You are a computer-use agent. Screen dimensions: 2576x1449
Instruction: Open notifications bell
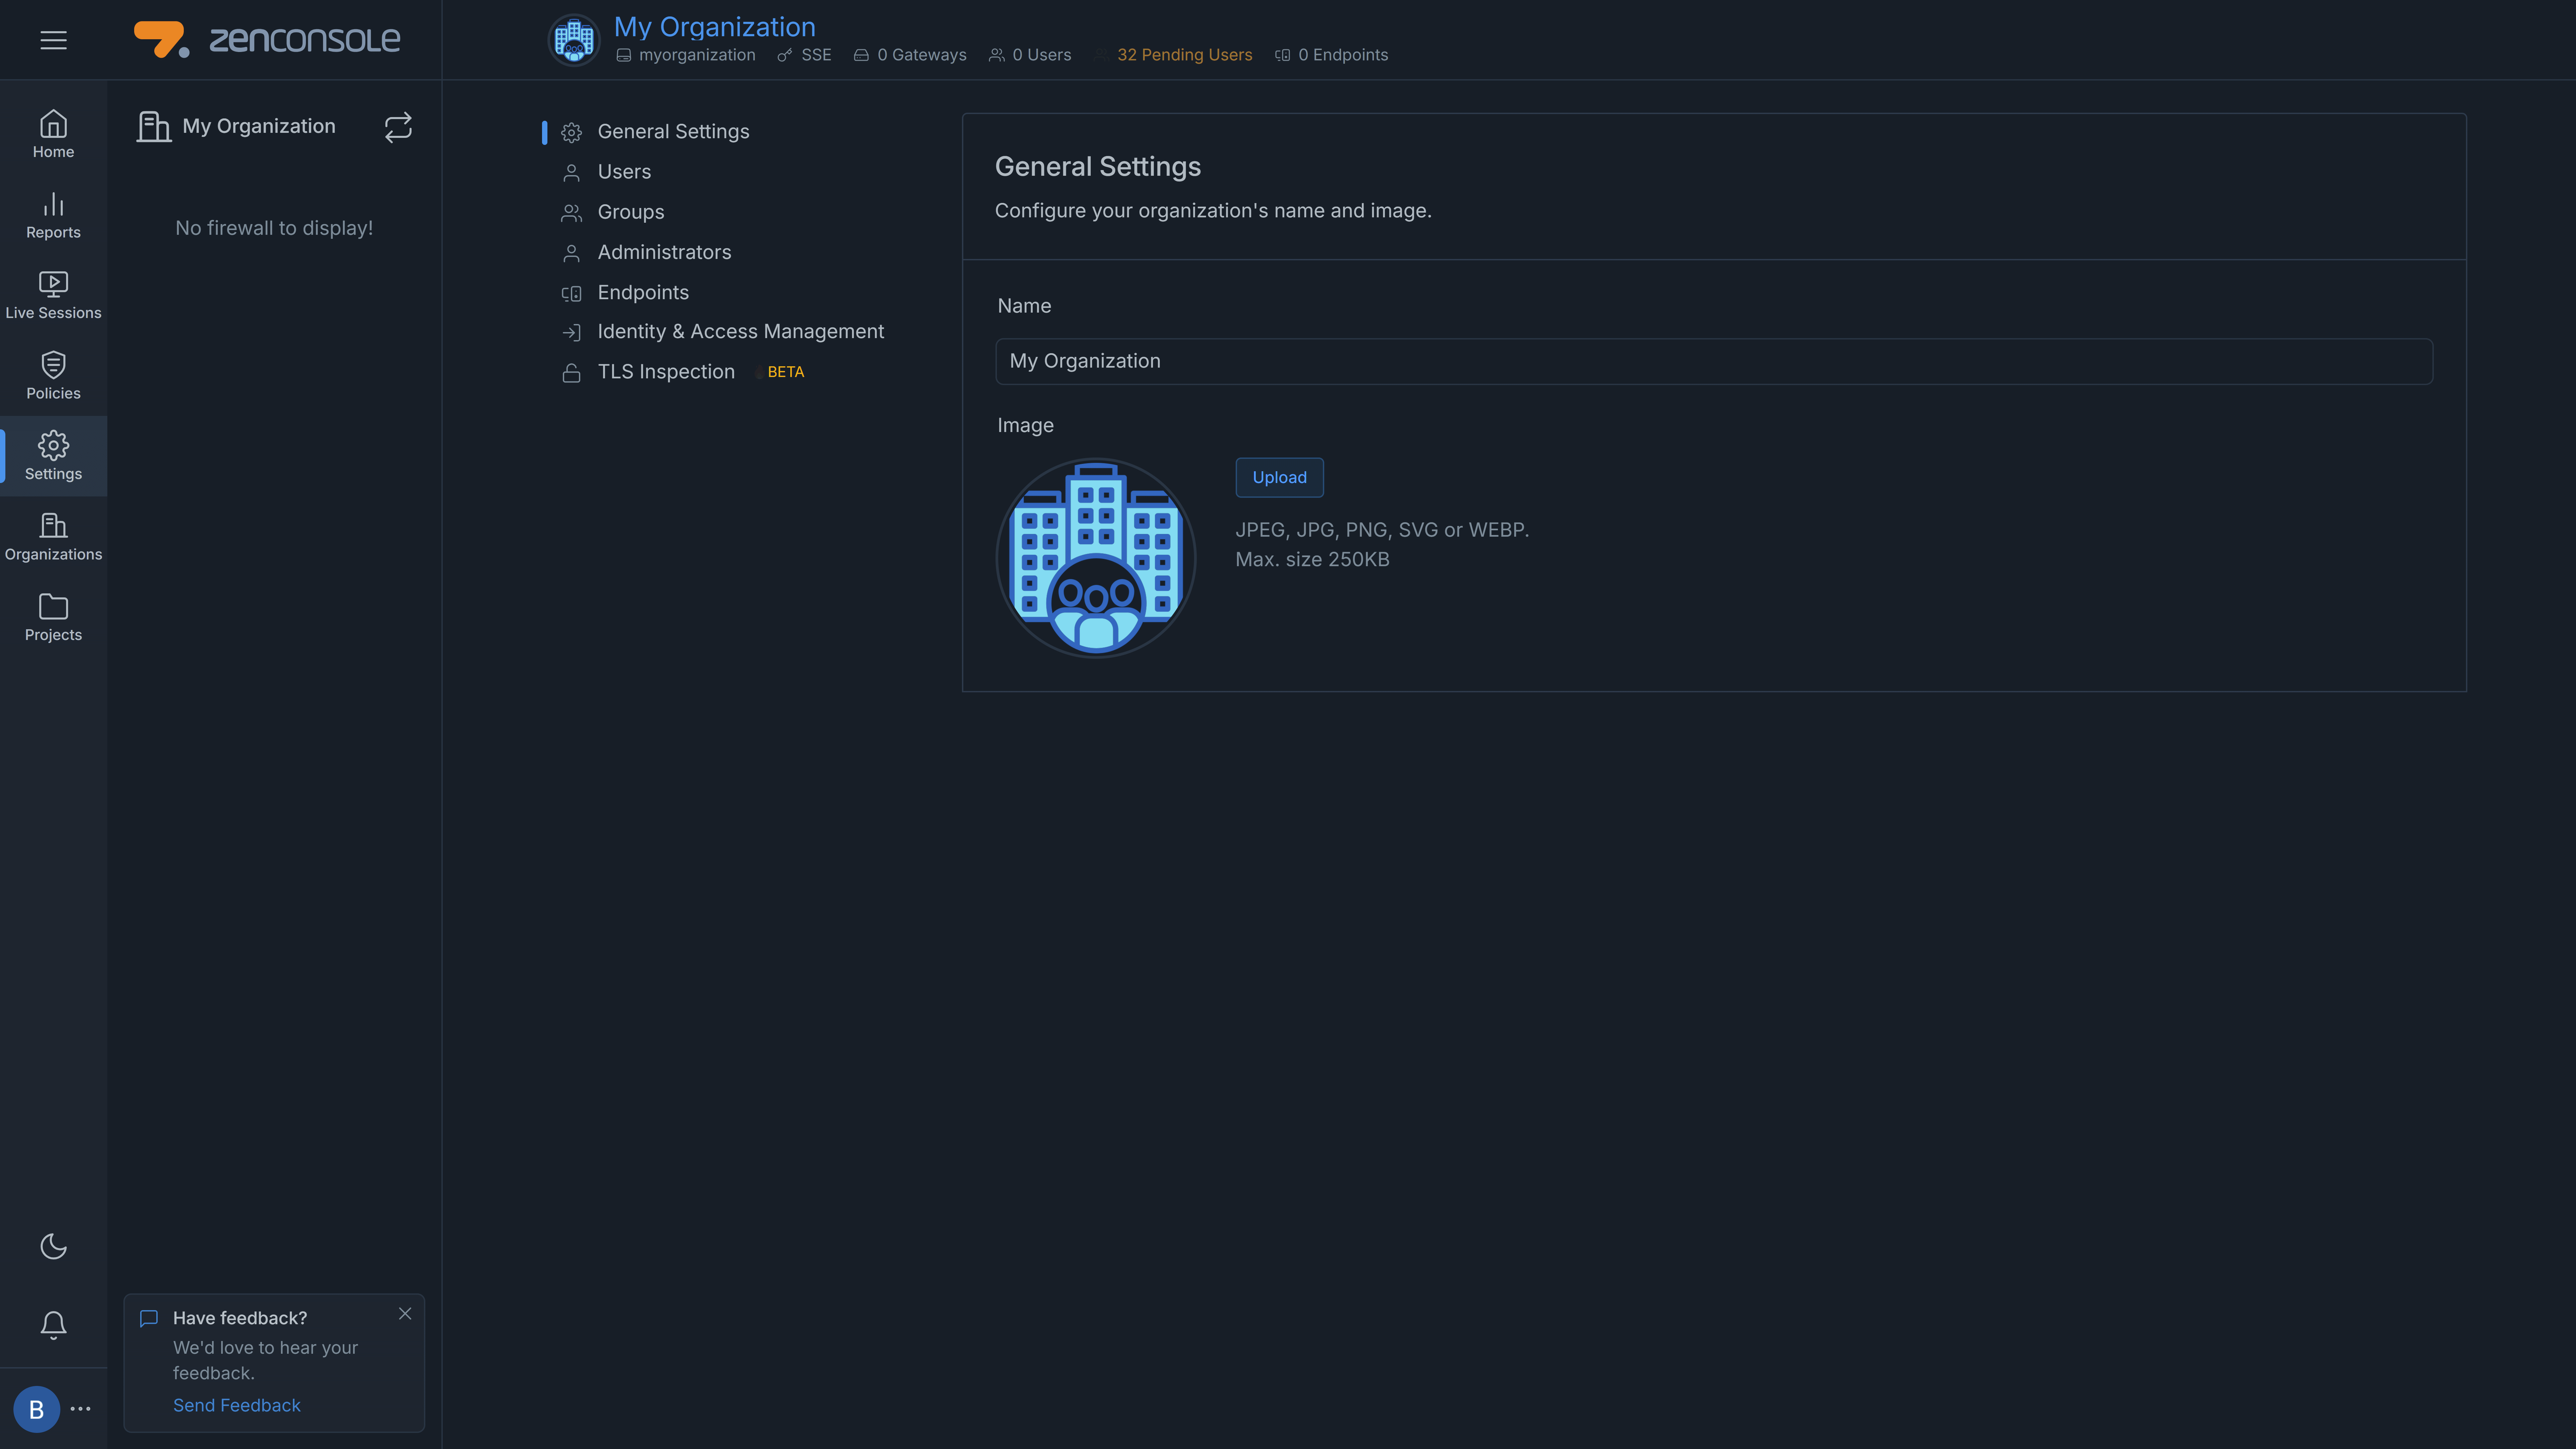click(x=53, y=1325)
